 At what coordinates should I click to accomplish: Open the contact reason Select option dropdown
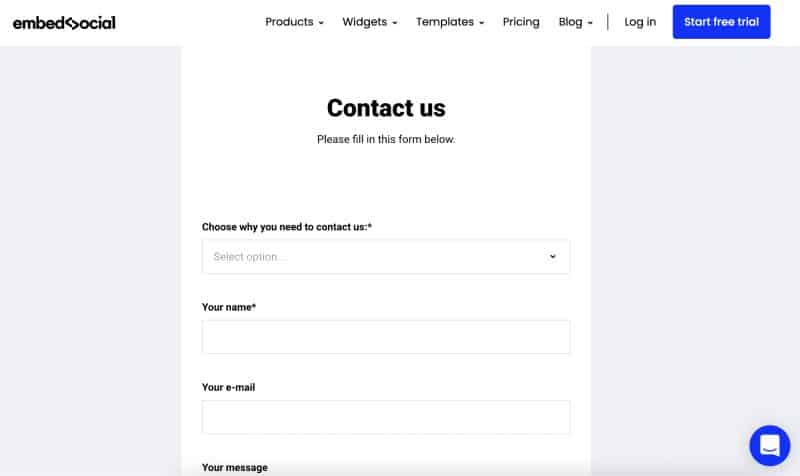click(386, 257)
